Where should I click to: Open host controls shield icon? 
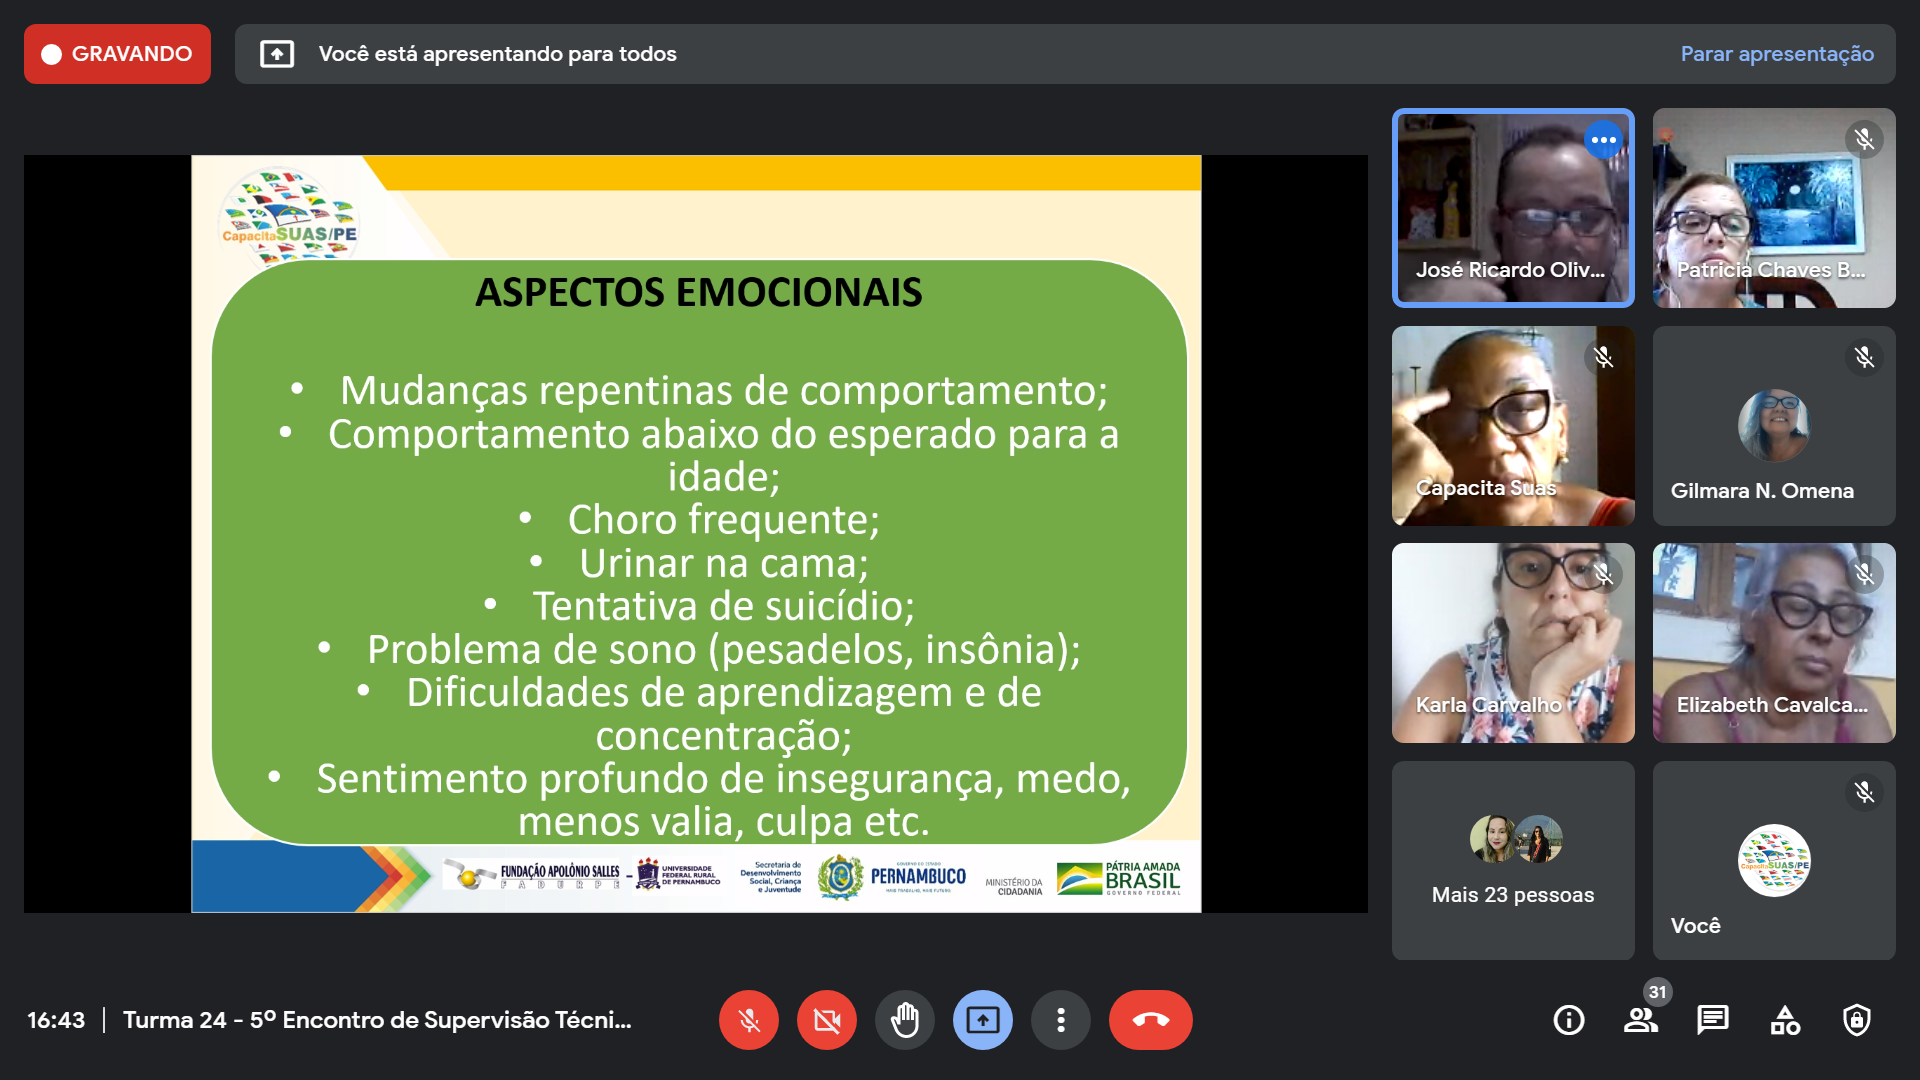coord(1857,1020)
